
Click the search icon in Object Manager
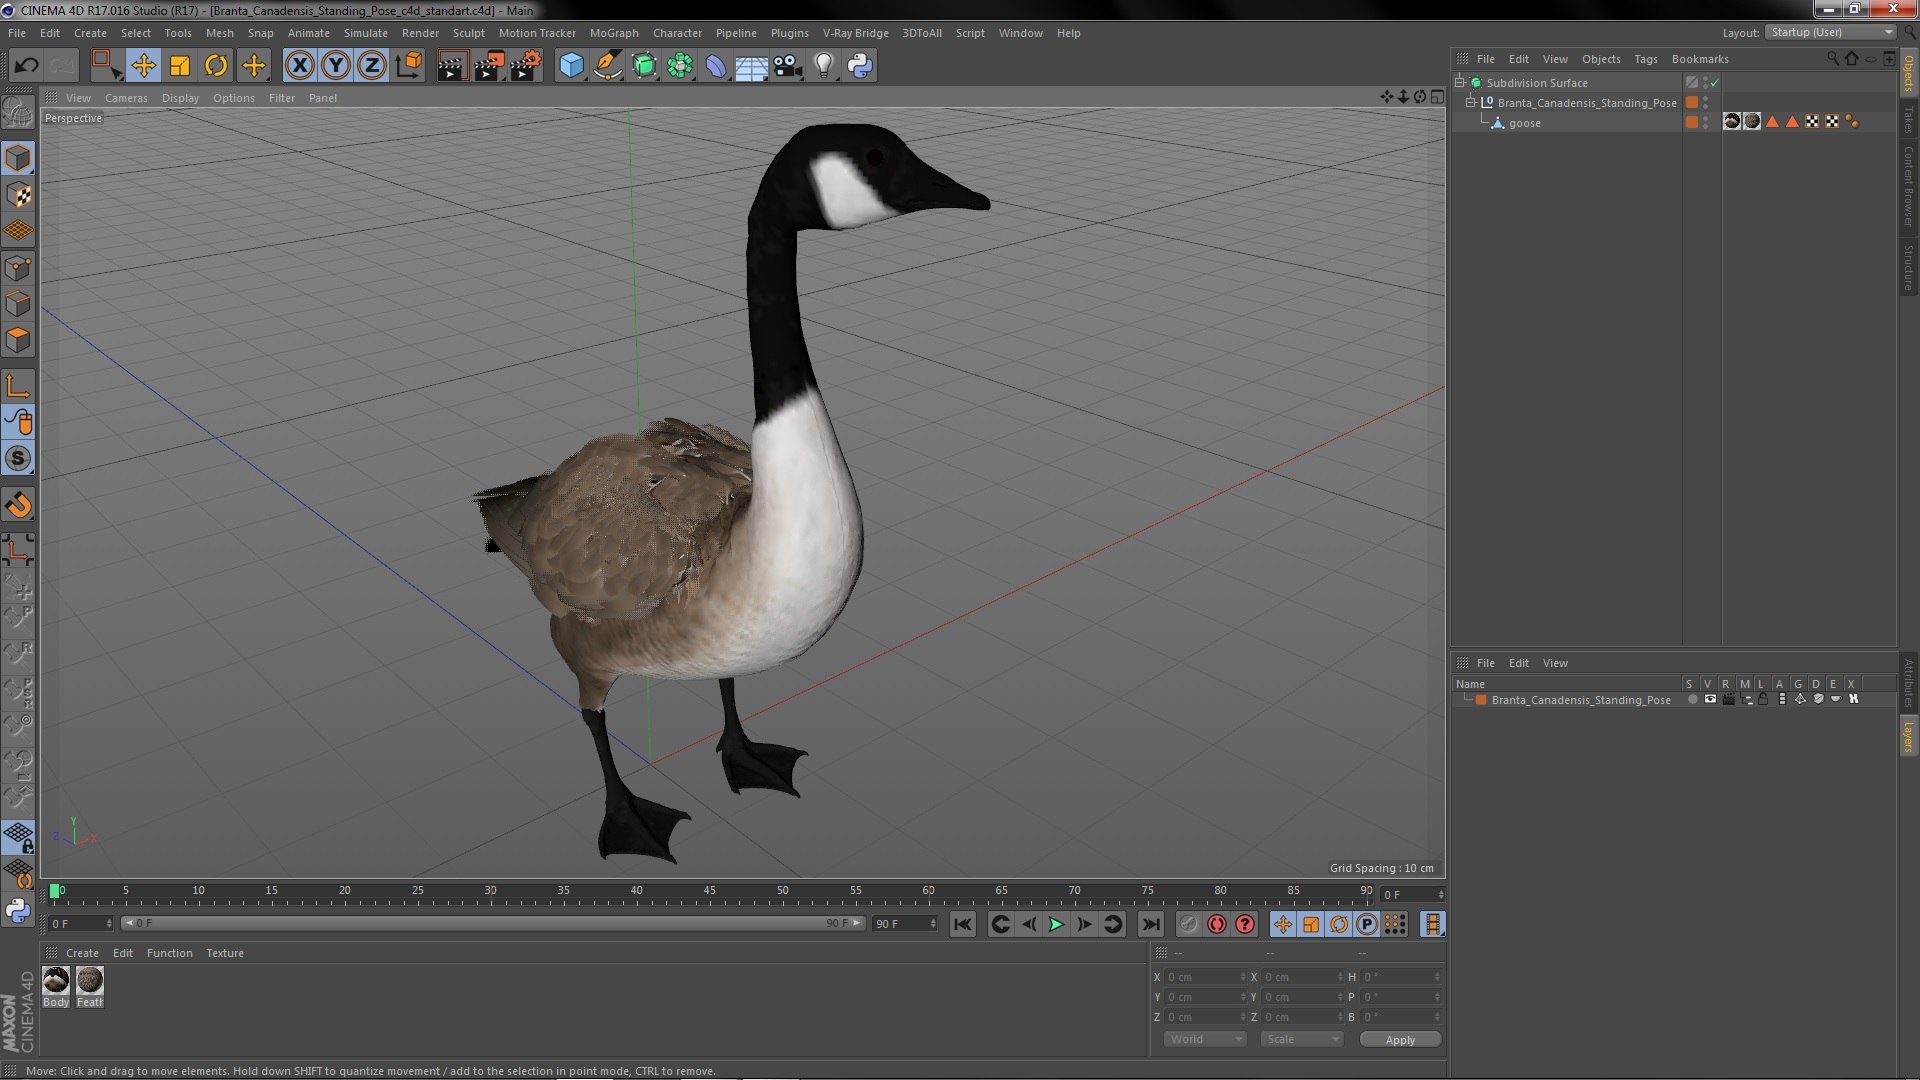tap(1832, 59)
